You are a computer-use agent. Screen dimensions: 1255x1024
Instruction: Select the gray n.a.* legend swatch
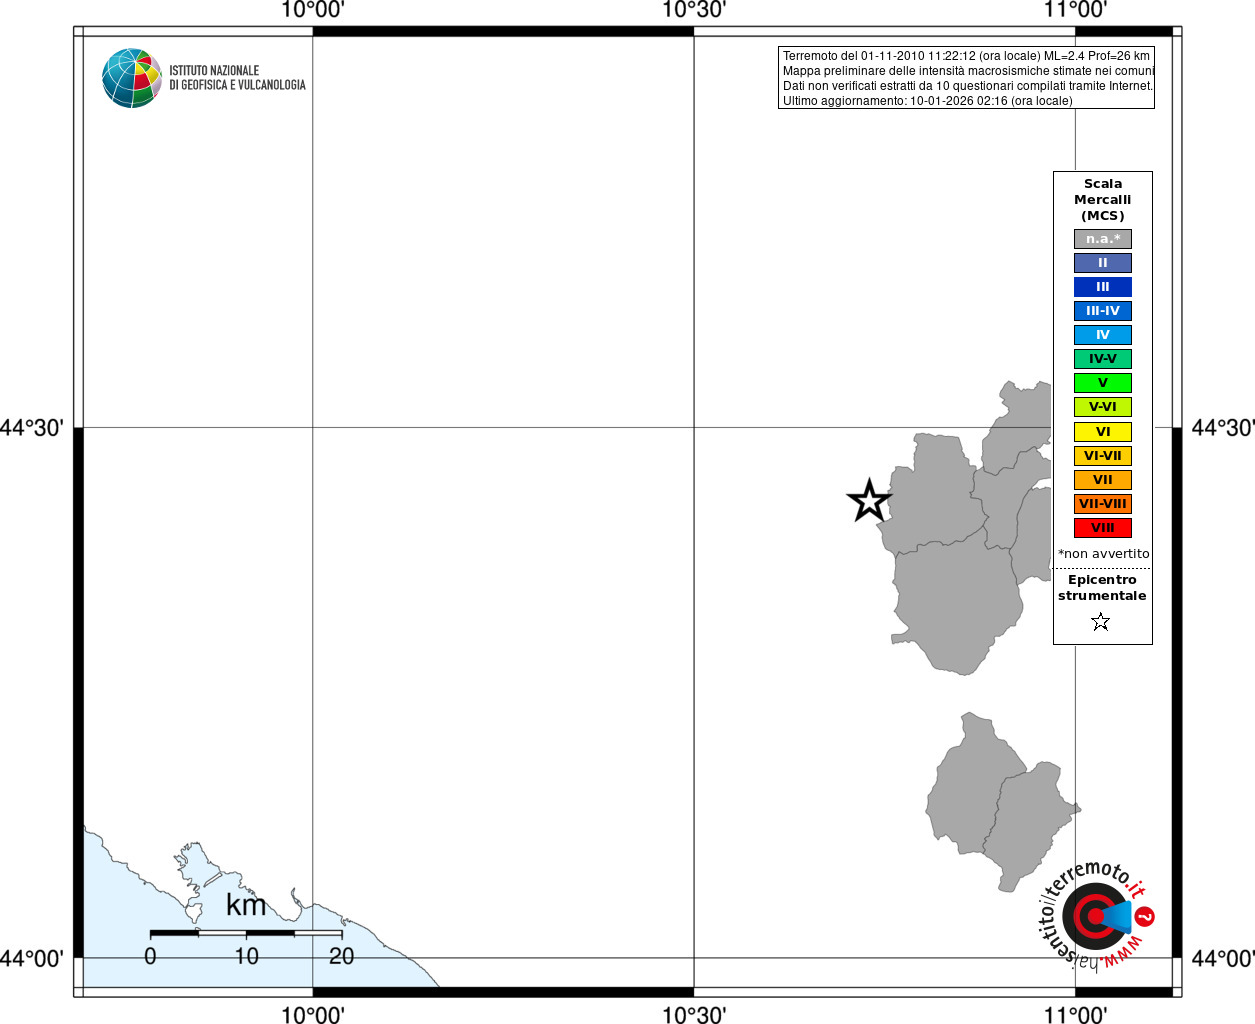[1103, 239]
